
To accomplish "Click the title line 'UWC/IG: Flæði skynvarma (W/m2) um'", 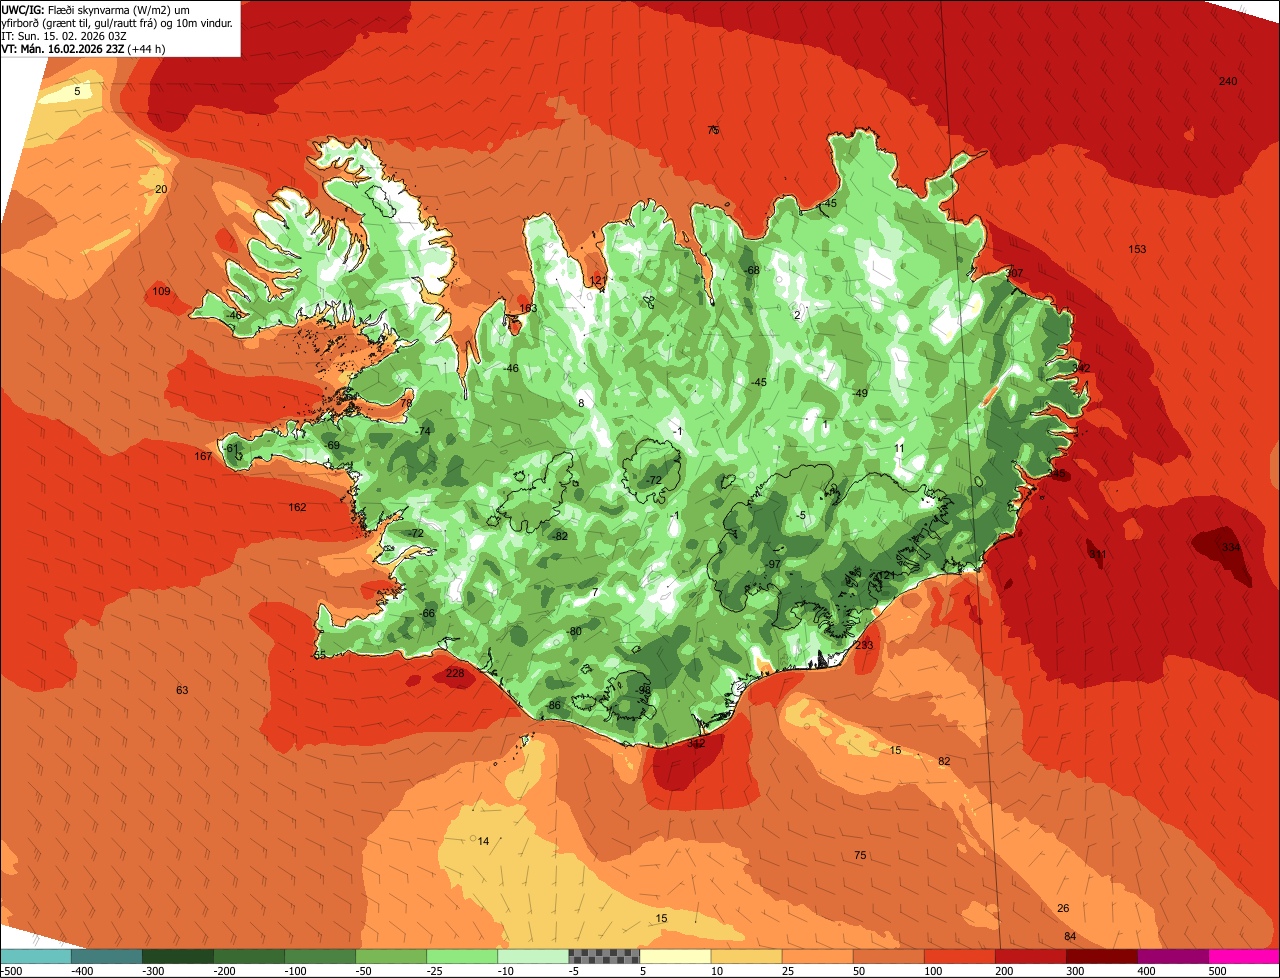I will [96, 9].
